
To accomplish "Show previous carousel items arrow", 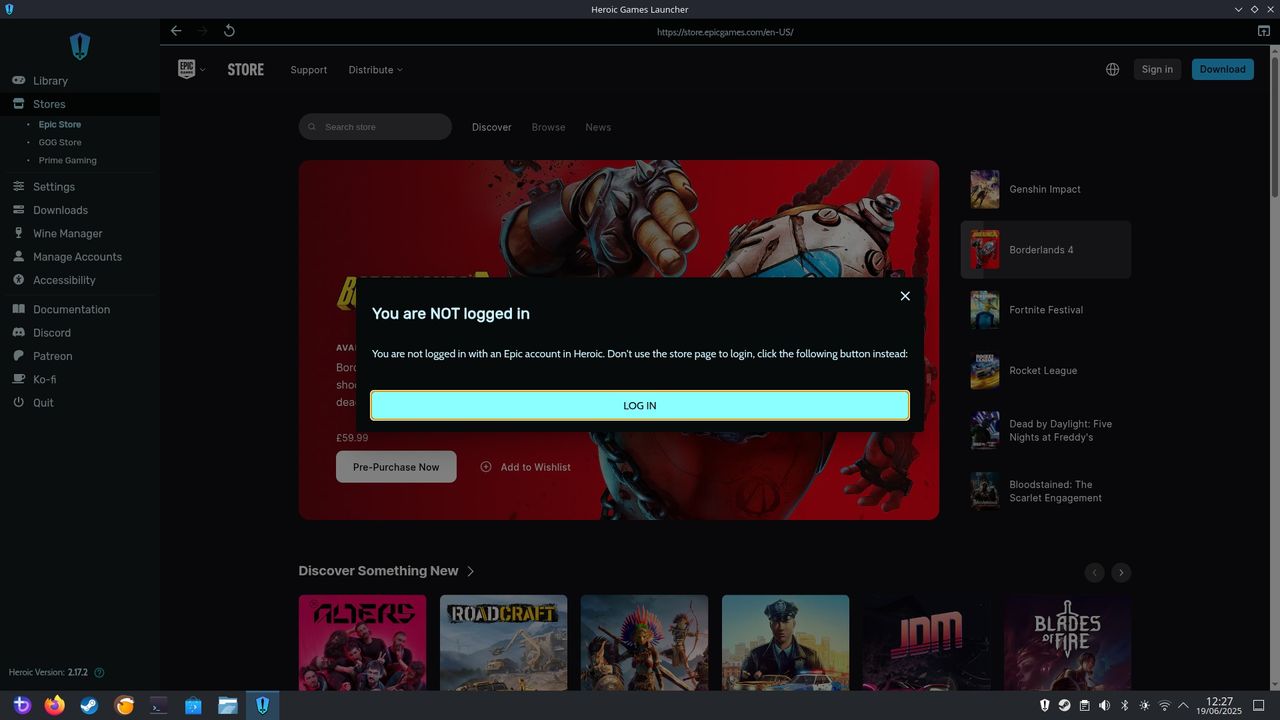I will pyautogui.click(x=1095, y=572).
